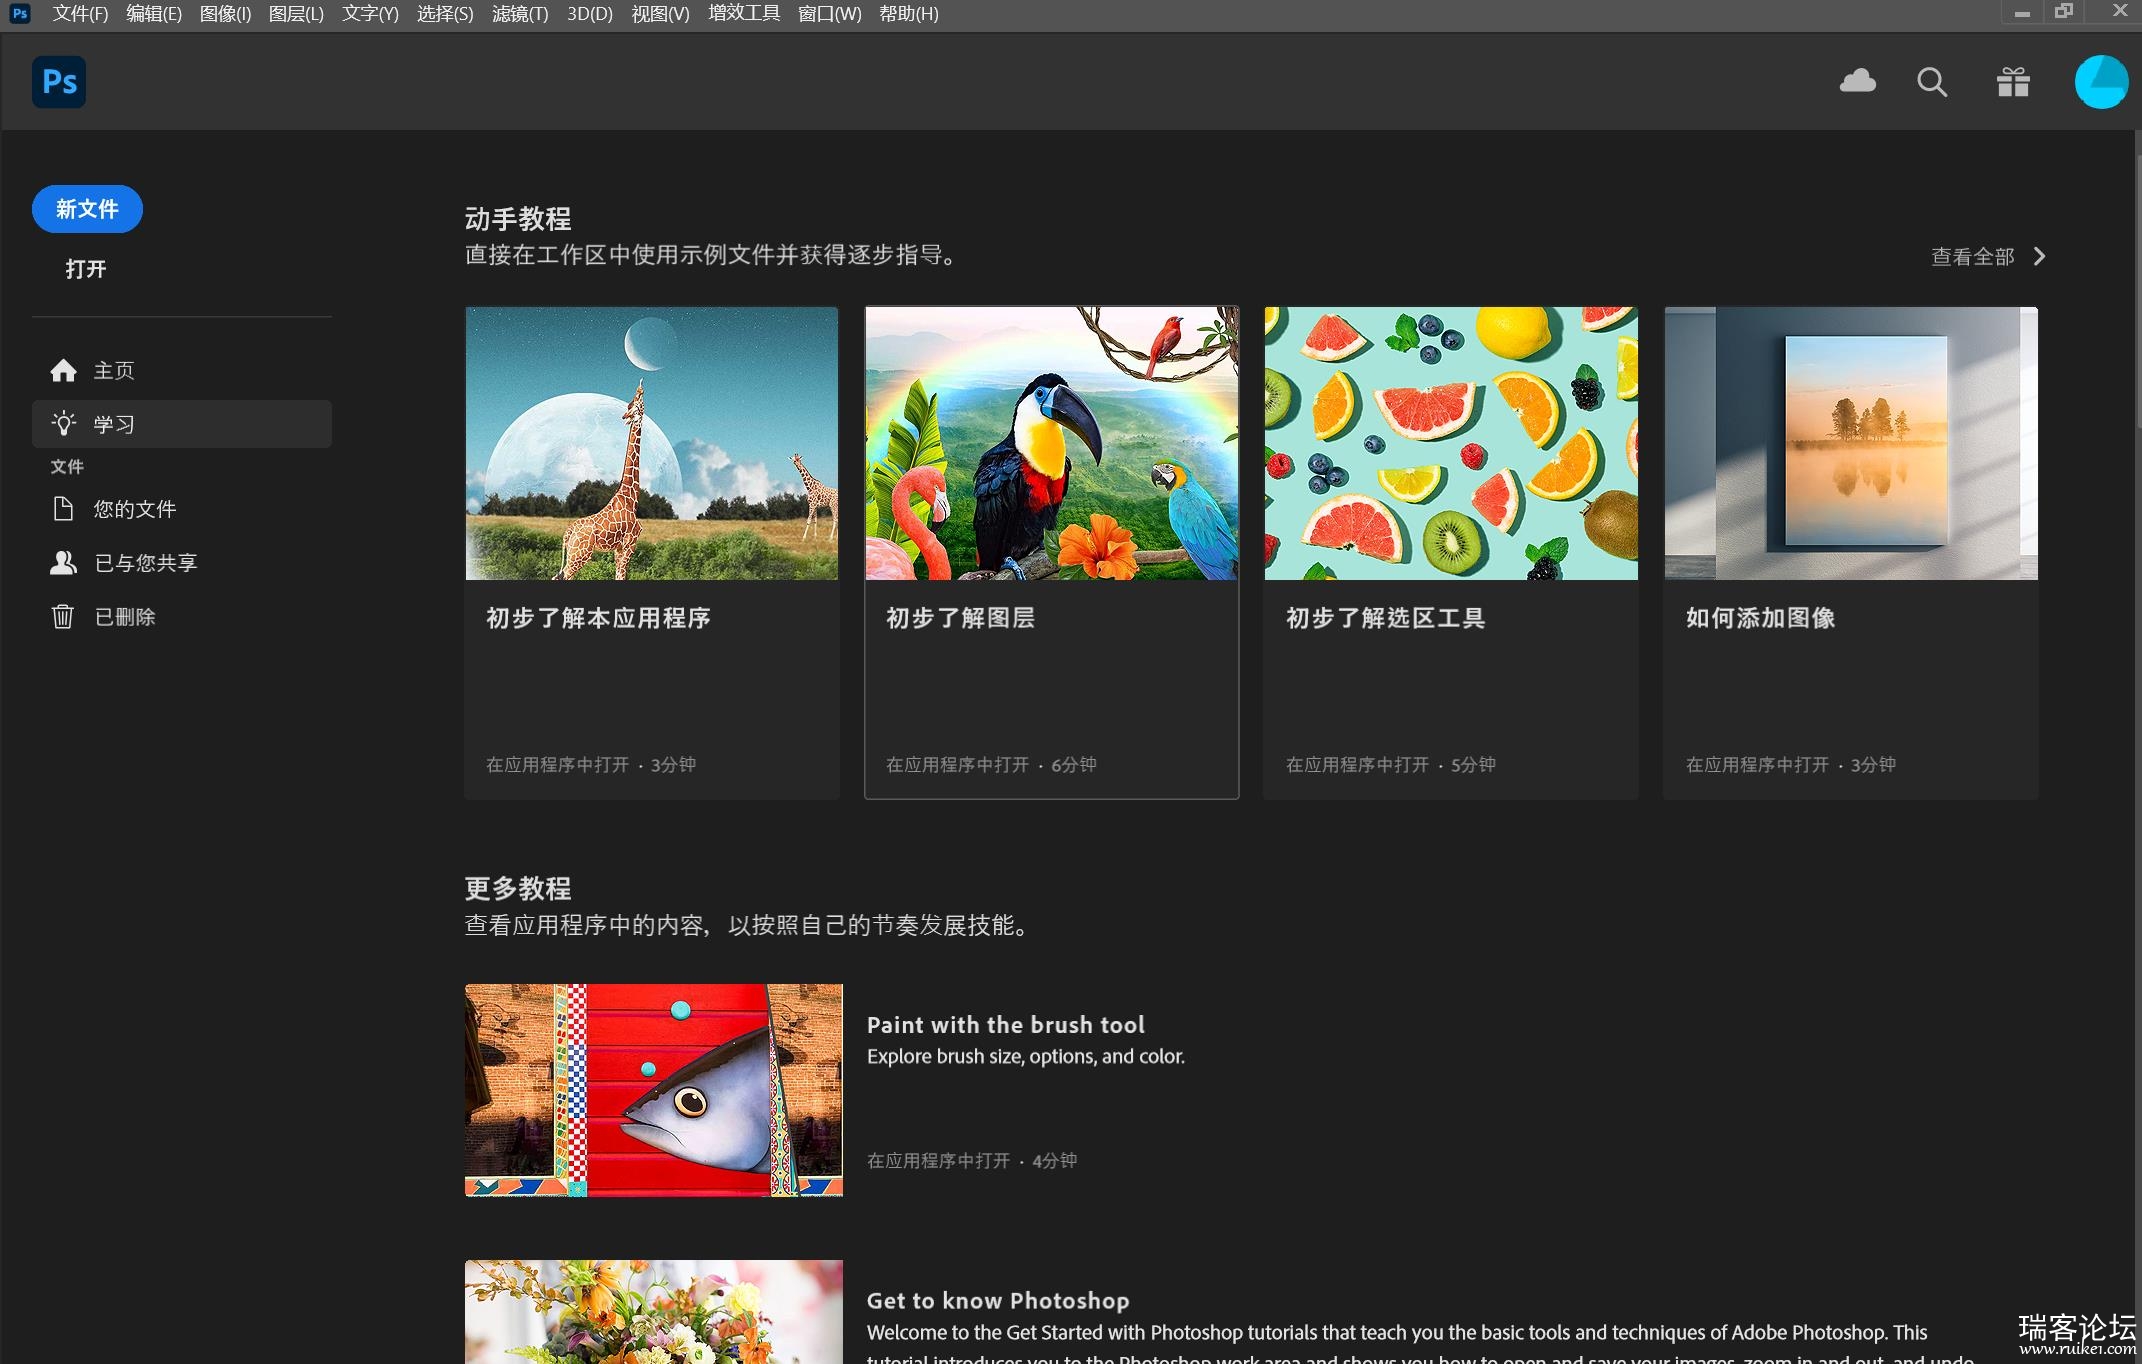Click the Your Files document icon
Screen dimensions: 2142x1364
[63, 509]
